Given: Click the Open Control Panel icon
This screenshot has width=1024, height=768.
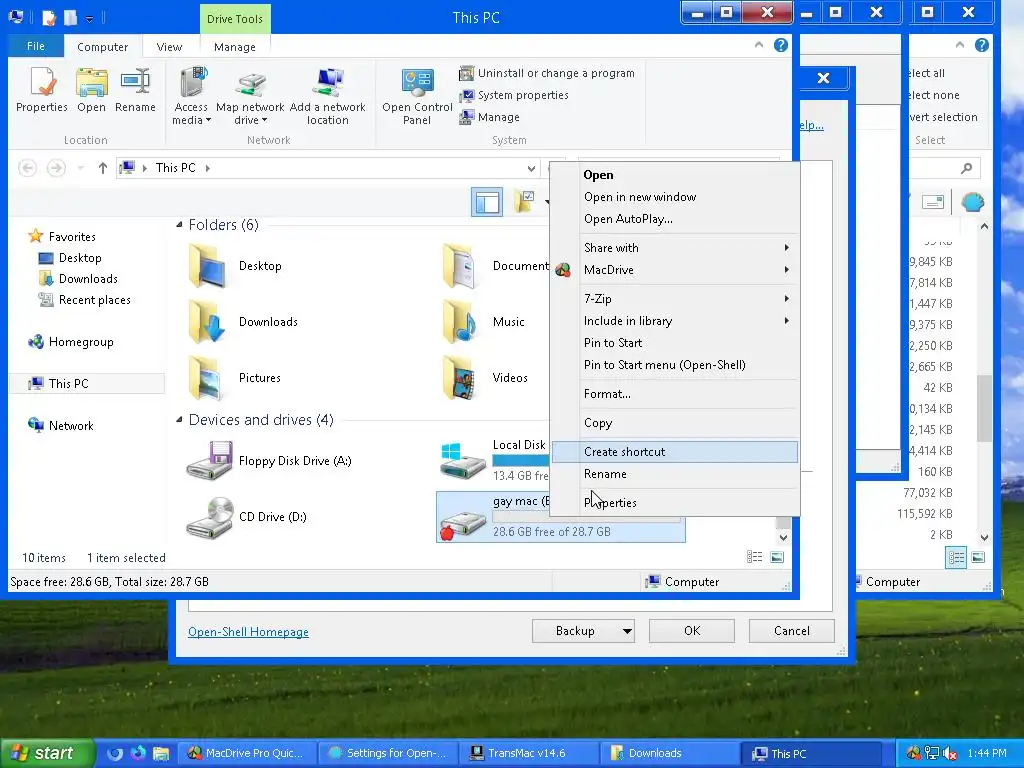Looking at the screenshot, I should click(x=417, y=96).
